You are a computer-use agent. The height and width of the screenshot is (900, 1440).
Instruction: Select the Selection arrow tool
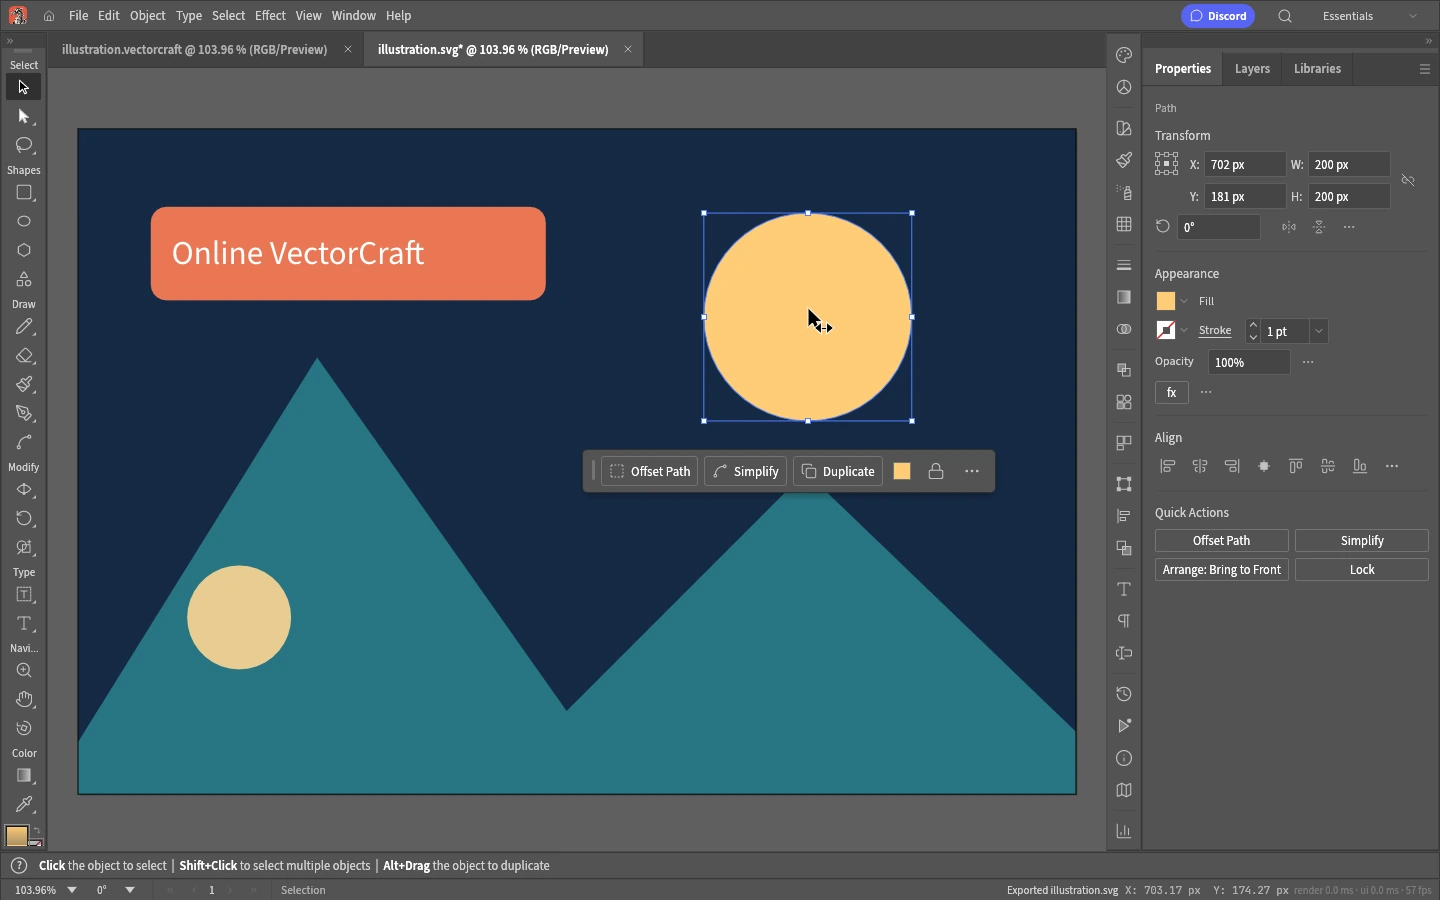[x=24, y=87]
